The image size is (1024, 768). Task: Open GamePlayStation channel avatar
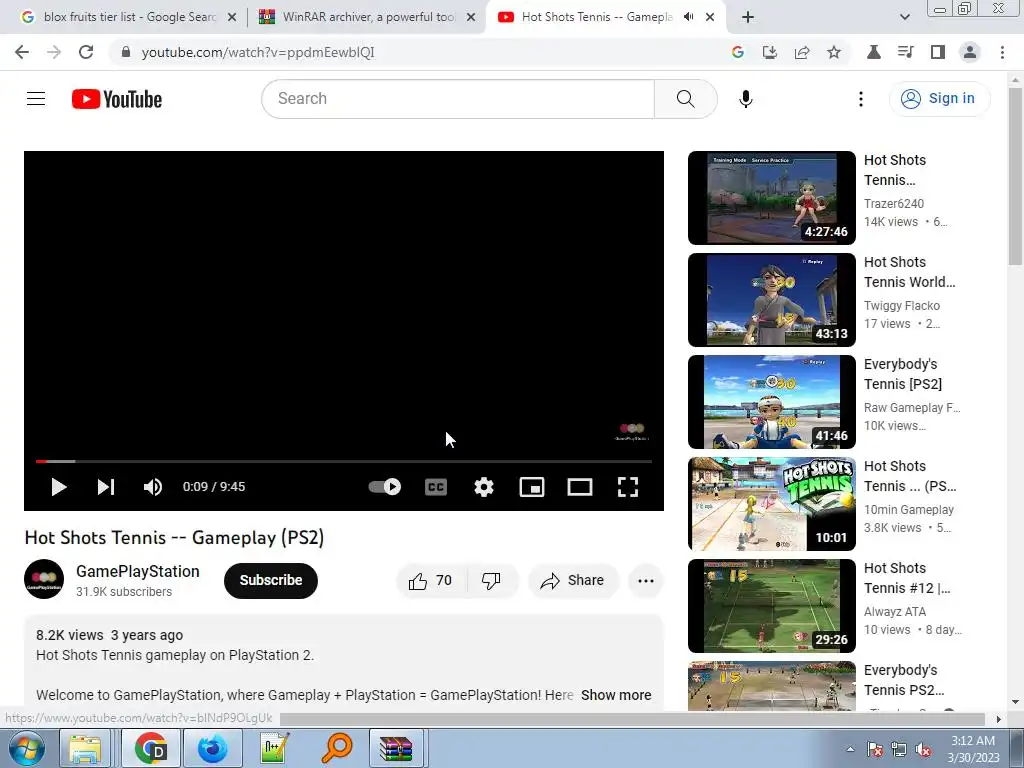click(x=44, y=579)
